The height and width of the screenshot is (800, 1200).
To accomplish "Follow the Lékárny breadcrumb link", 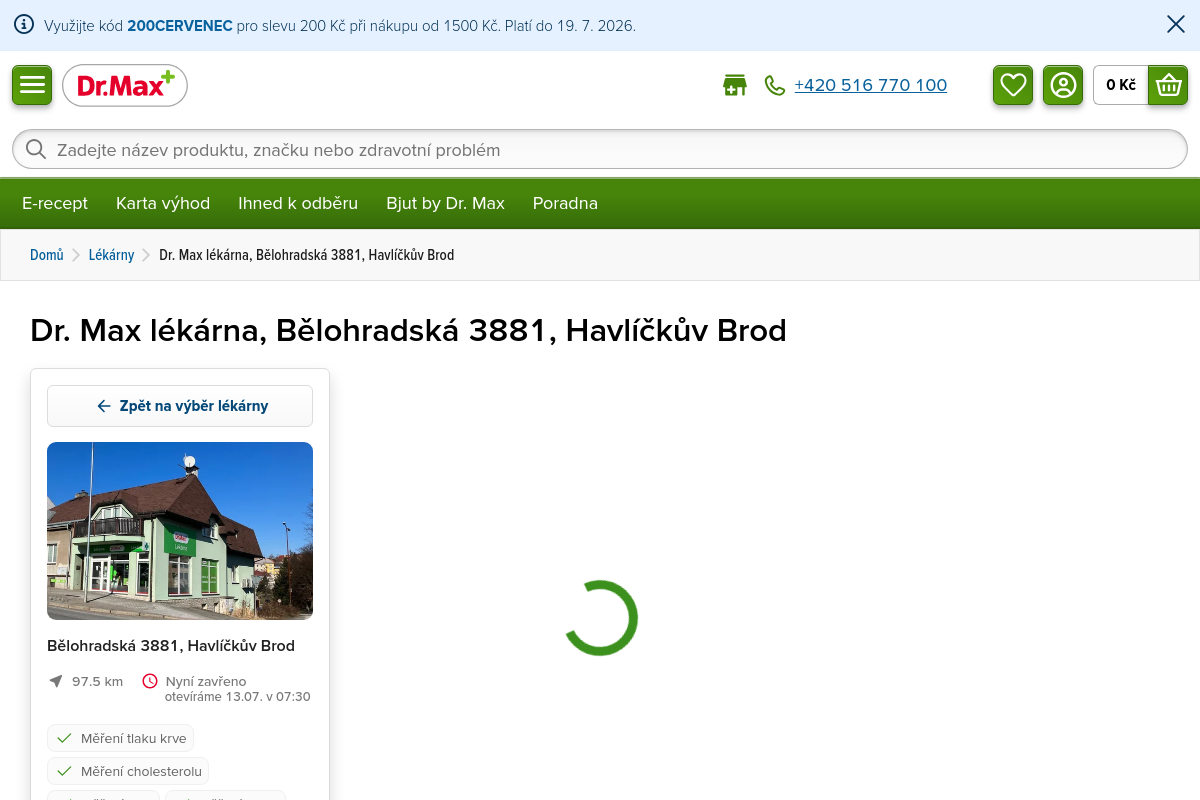I will 111,255.
